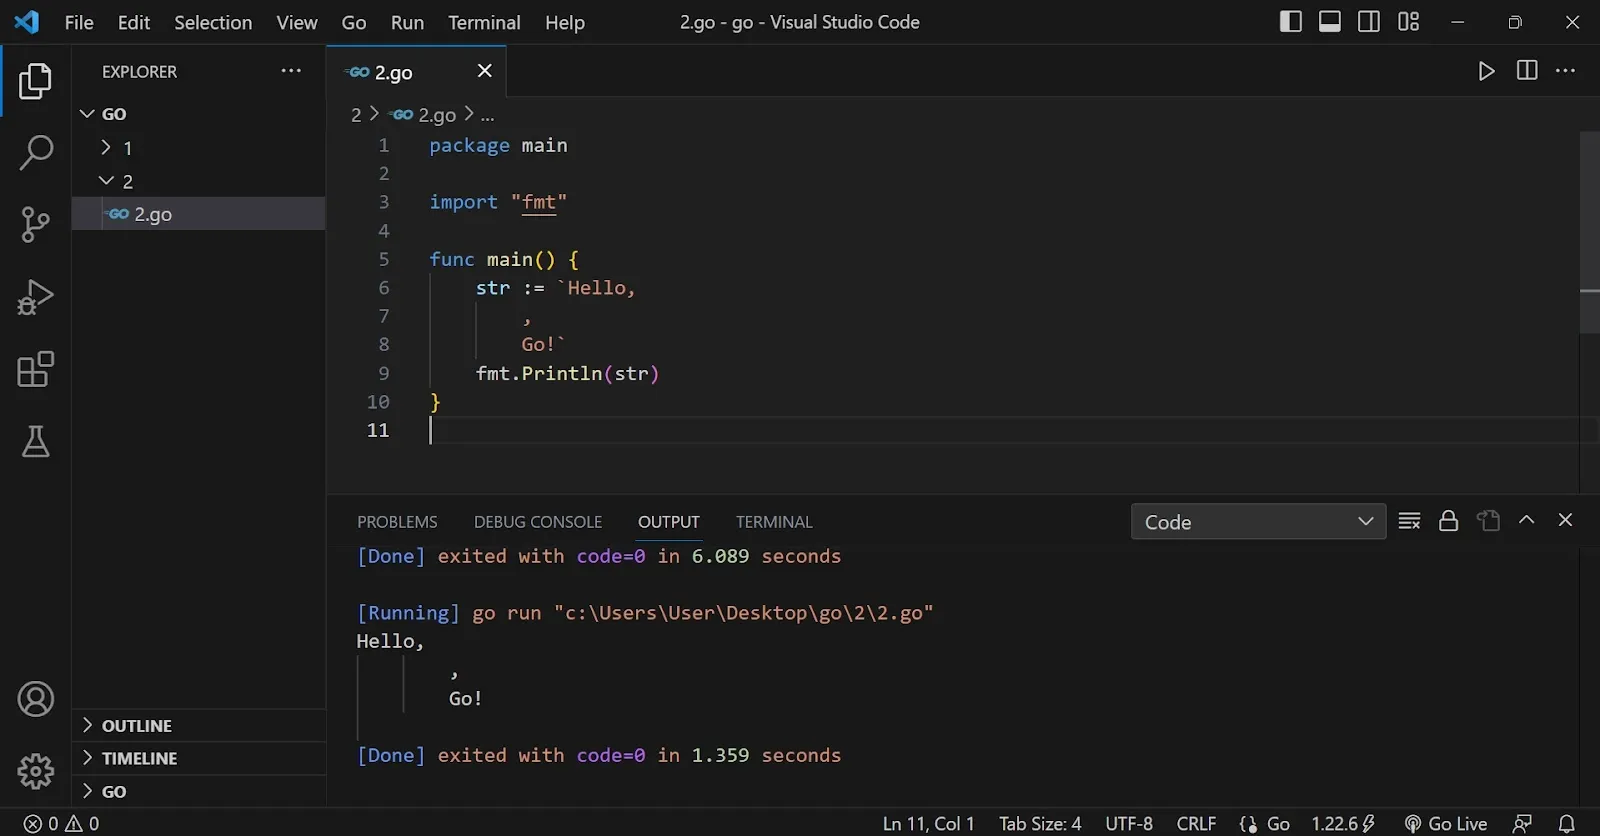The width and height of the screenshot is (1600, 836).
Task: Close the 2.go editor tab
Action: point(485,70)
